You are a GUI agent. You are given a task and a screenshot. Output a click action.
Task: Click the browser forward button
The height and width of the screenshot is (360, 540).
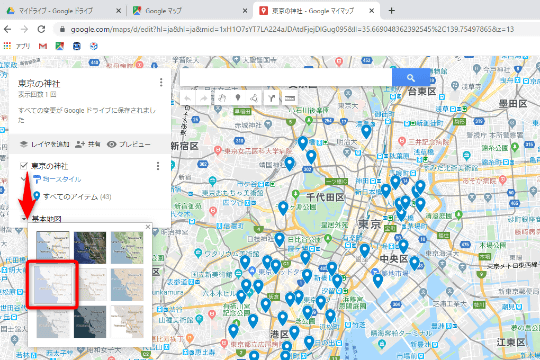tap(24, 29)
